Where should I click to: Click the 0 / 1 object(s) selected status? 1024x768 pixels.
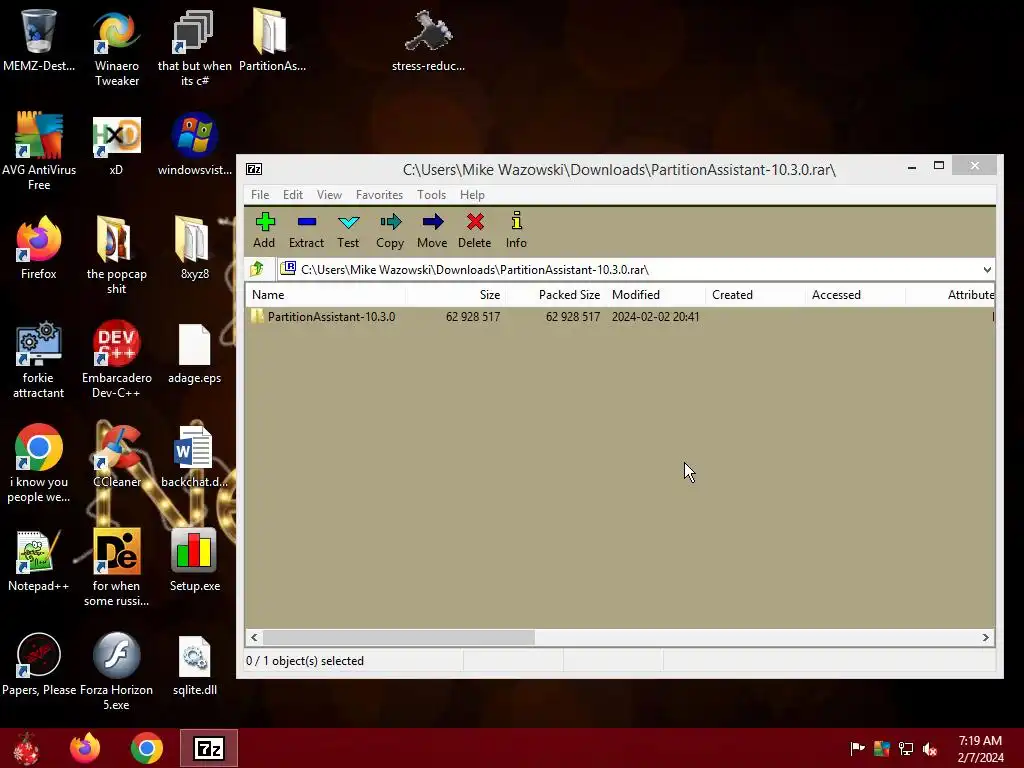tap(305, 661)
